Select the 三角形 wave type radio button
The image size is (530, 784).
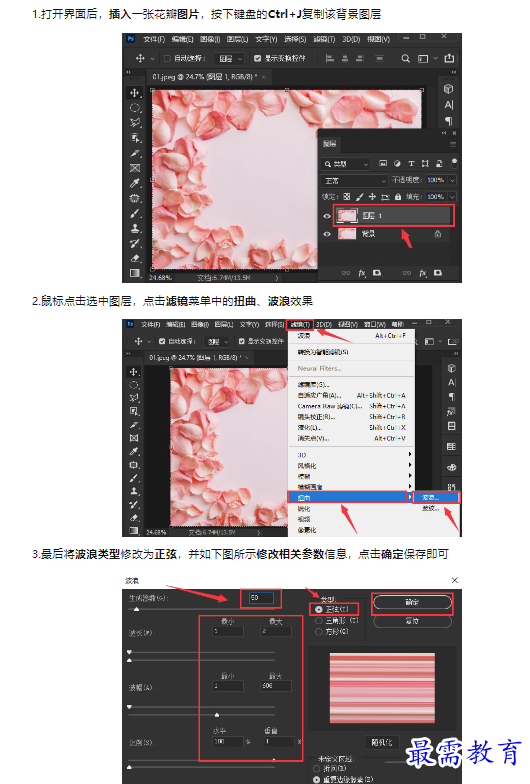tap(318, 620)
